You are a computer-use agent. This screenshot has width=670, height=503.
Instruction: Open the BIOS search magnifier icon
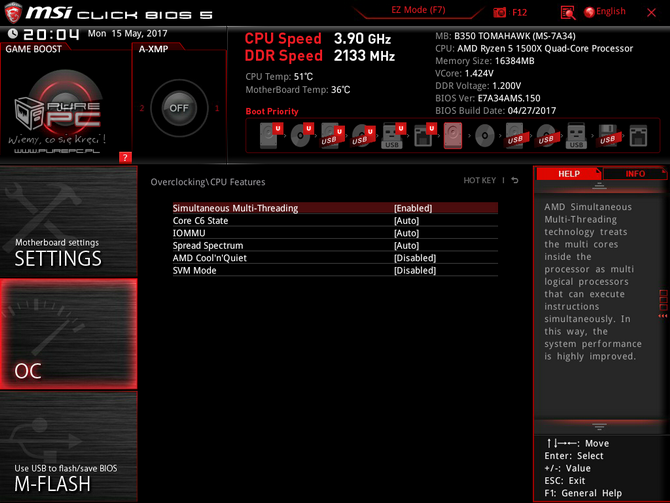567,13
